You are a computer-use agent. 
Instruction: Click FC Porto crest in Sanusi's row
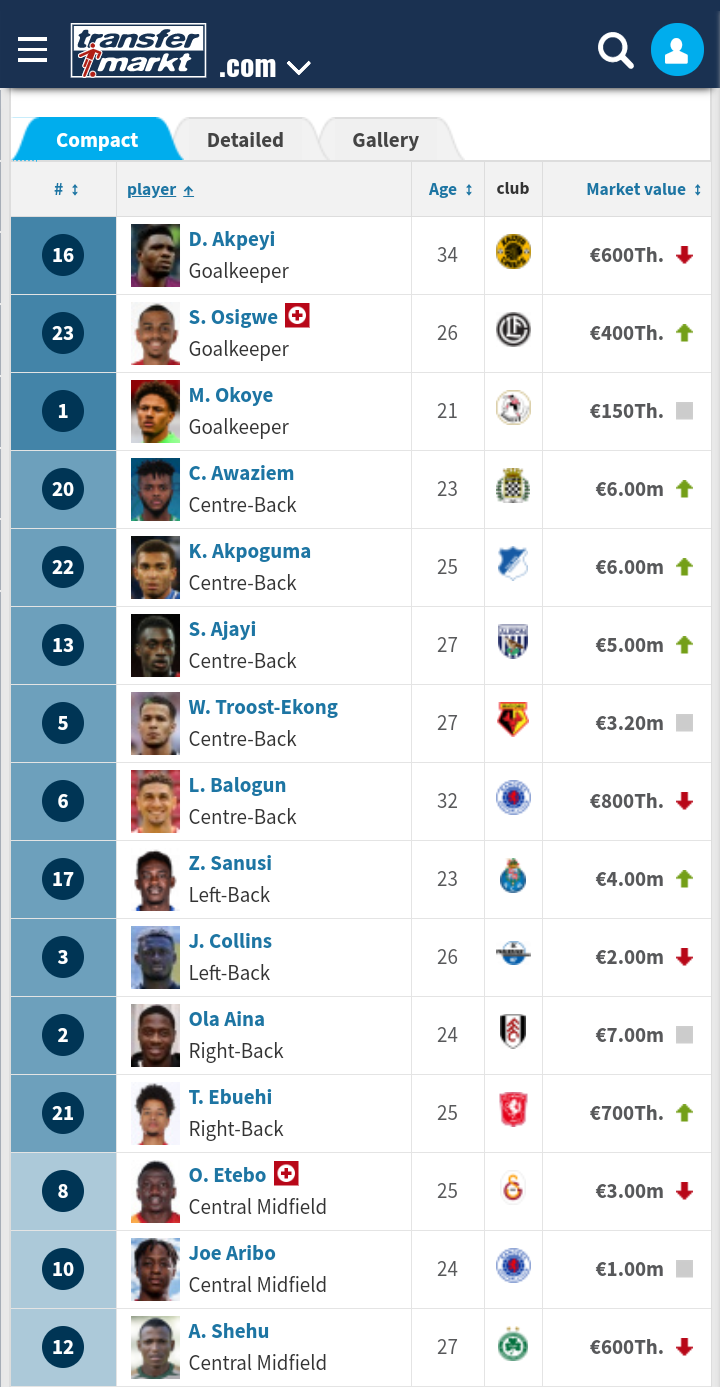[x=513, y=876]
